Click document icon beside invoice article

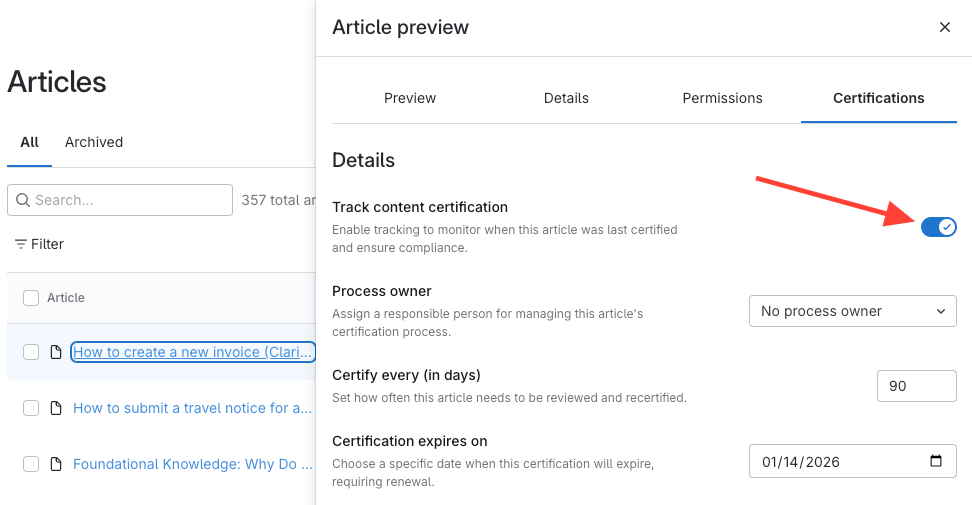tap(56, 352)
